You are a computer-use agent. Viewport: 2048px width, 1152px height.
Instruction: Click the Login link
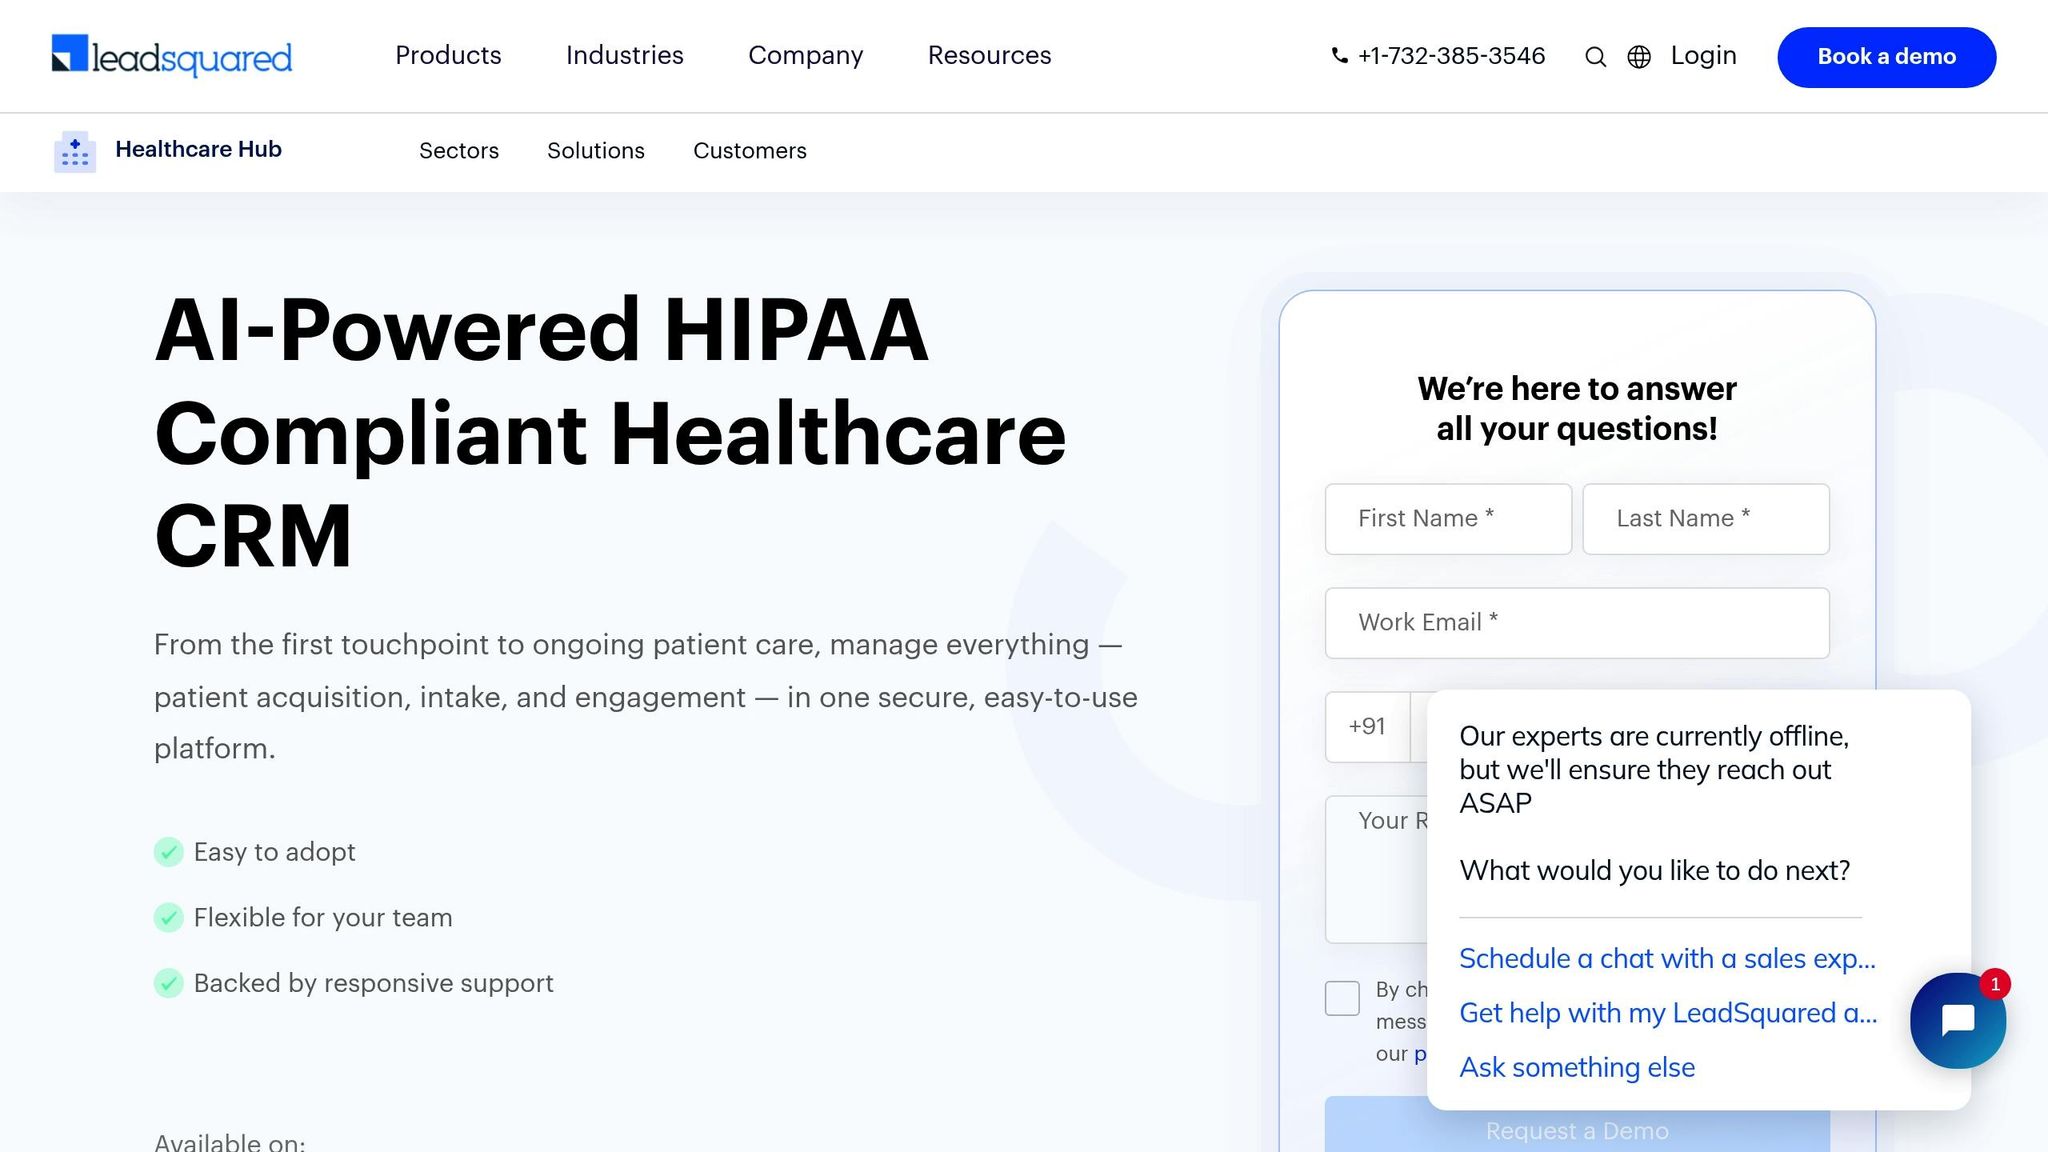click(1704, 56)
